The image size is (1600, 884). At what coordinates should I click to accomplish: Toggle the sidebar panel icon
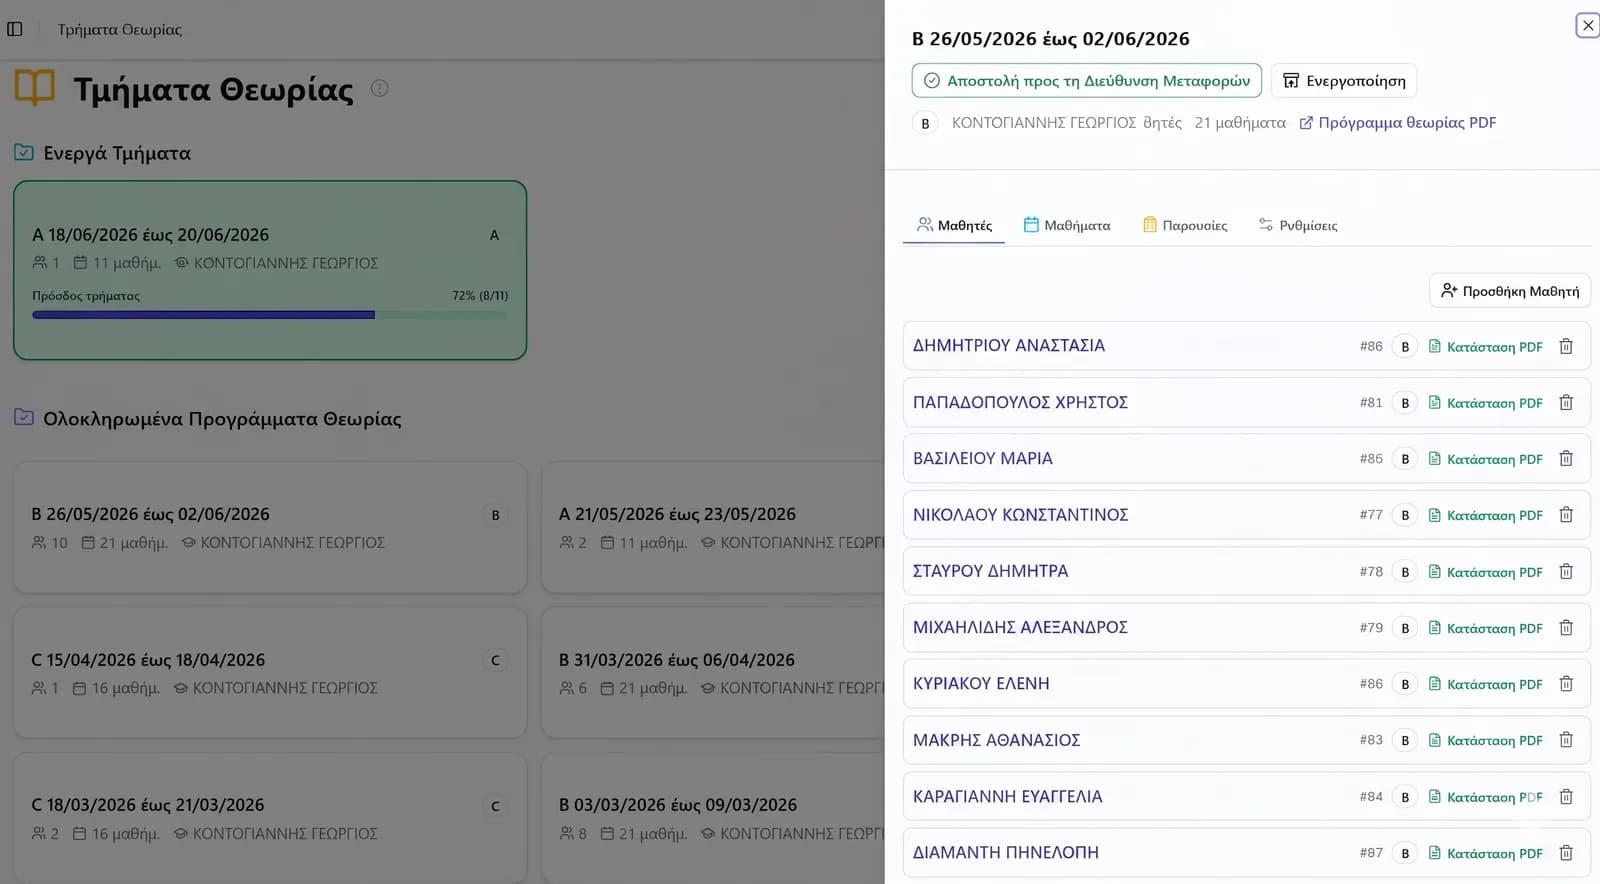[15, 29]
